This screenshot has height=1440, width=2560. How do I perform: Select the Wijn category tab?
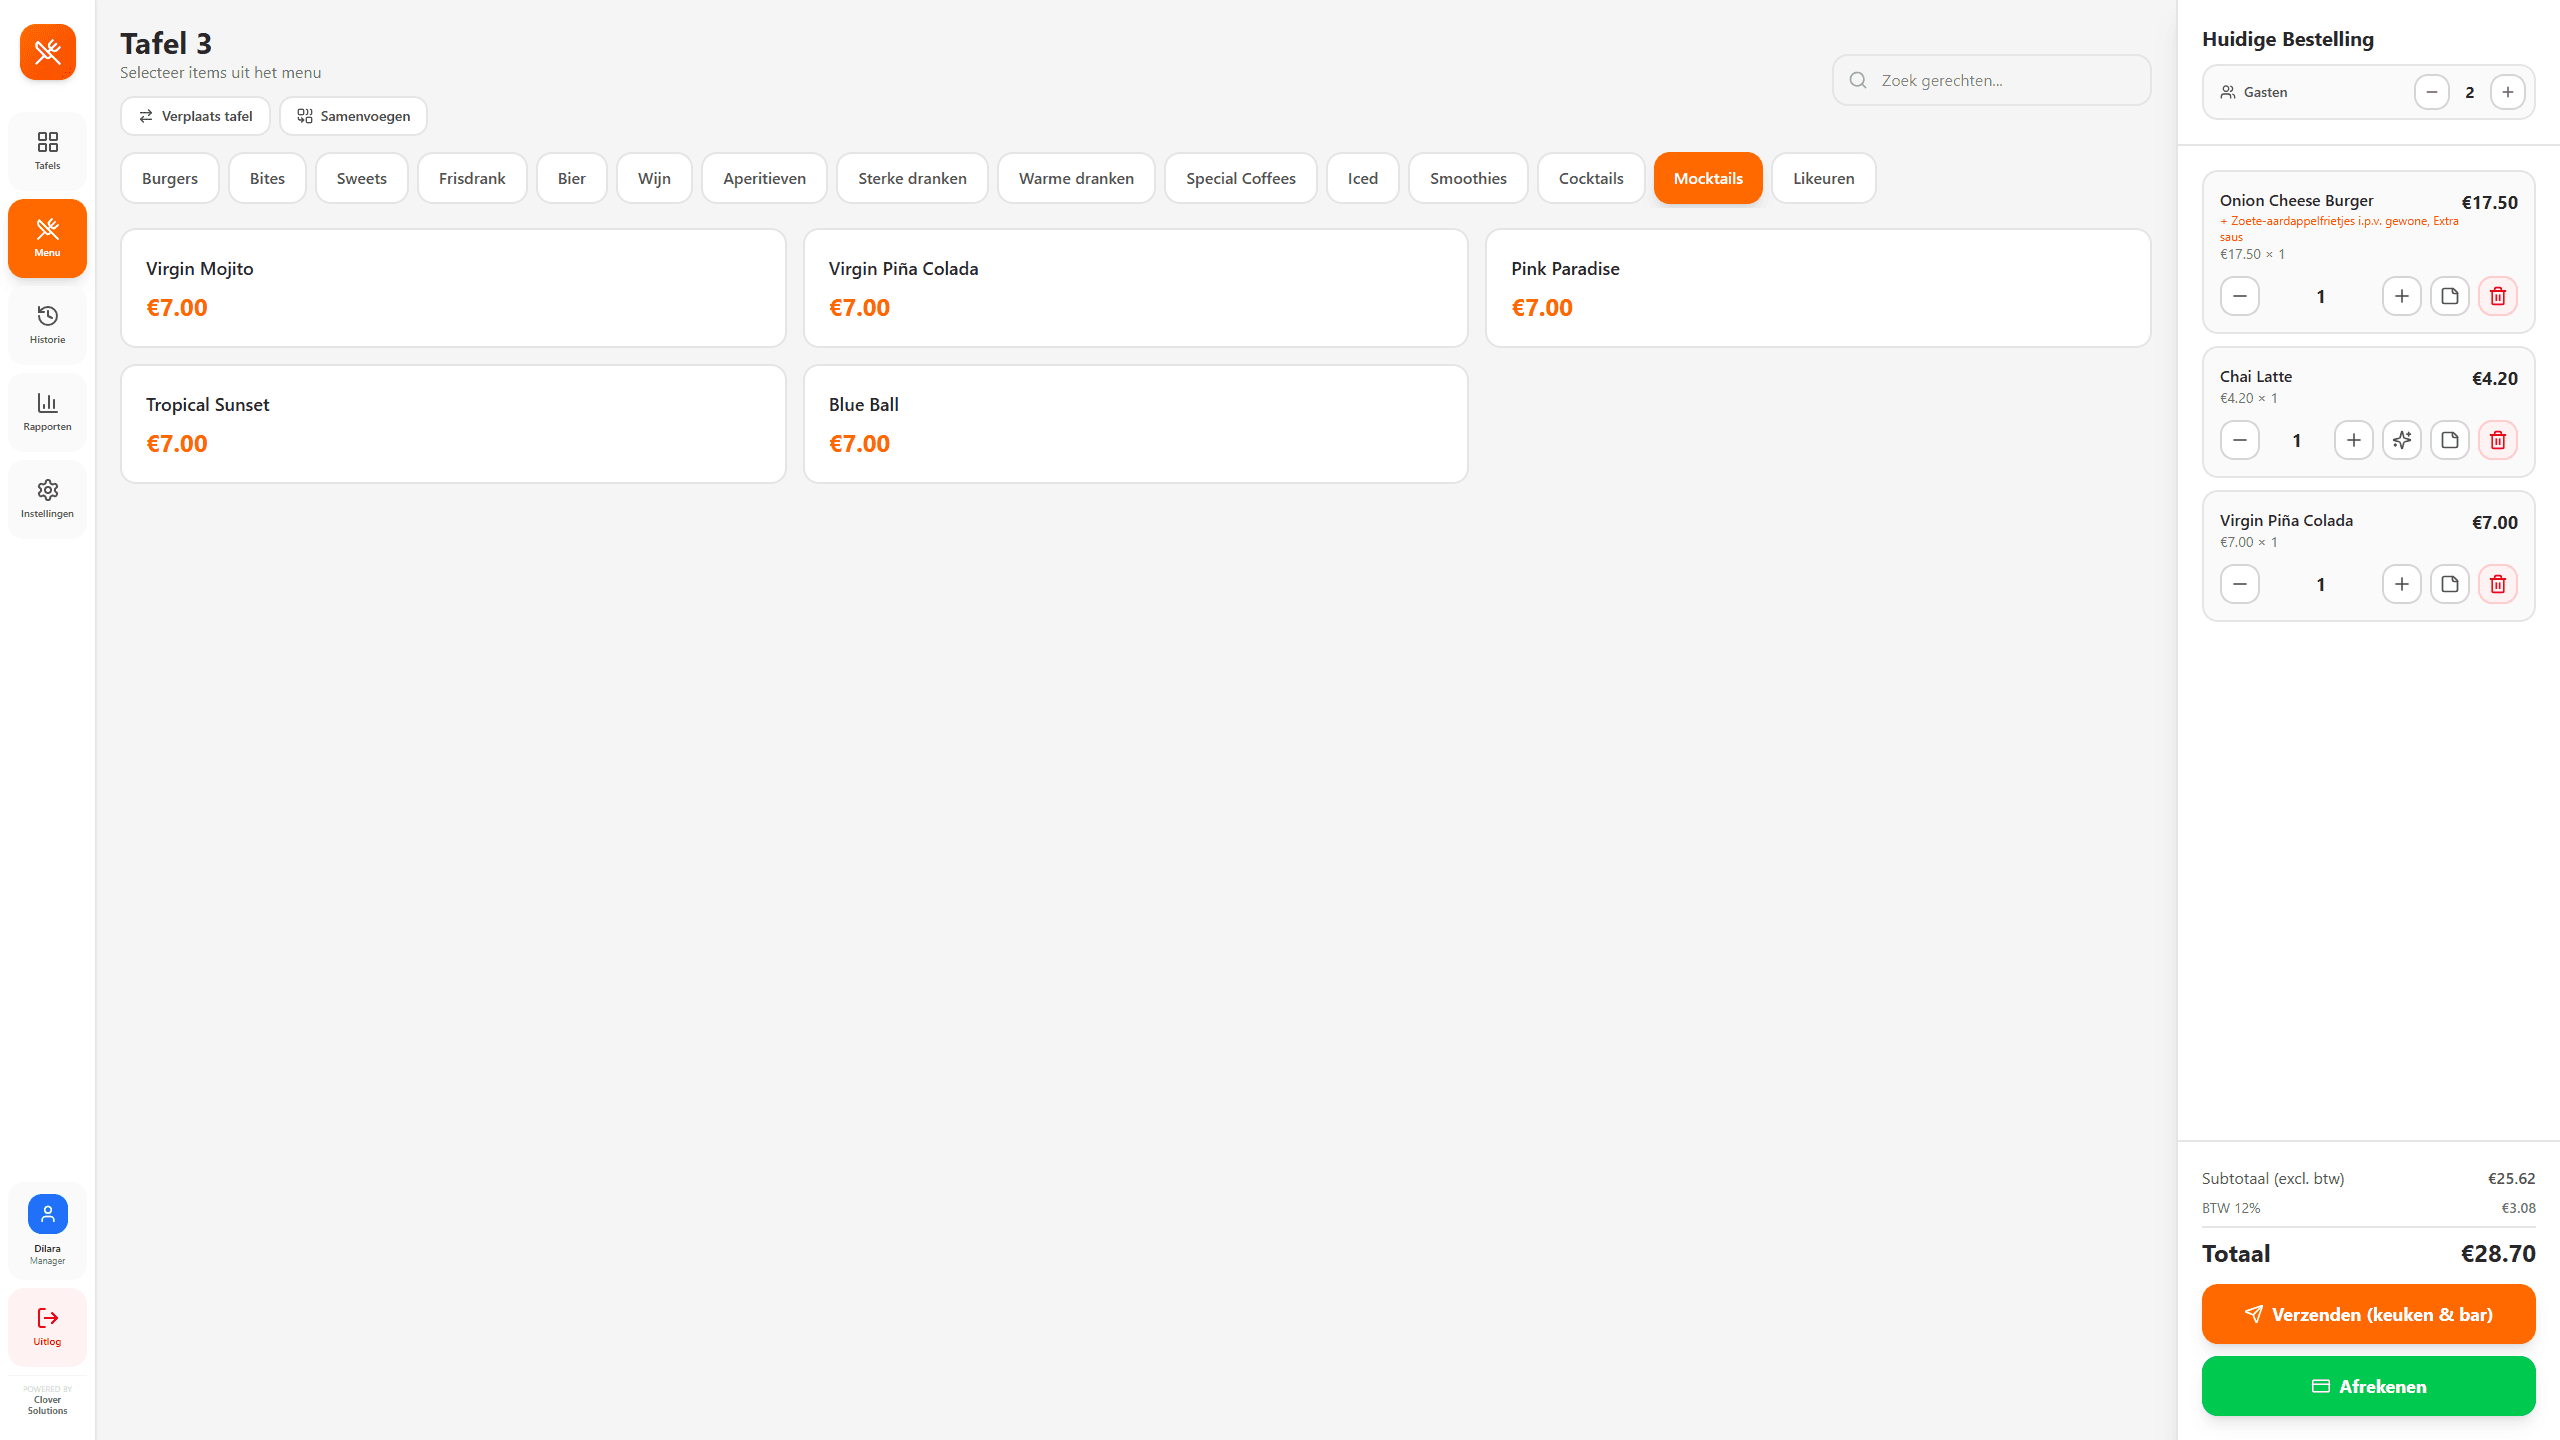point(654,178)
